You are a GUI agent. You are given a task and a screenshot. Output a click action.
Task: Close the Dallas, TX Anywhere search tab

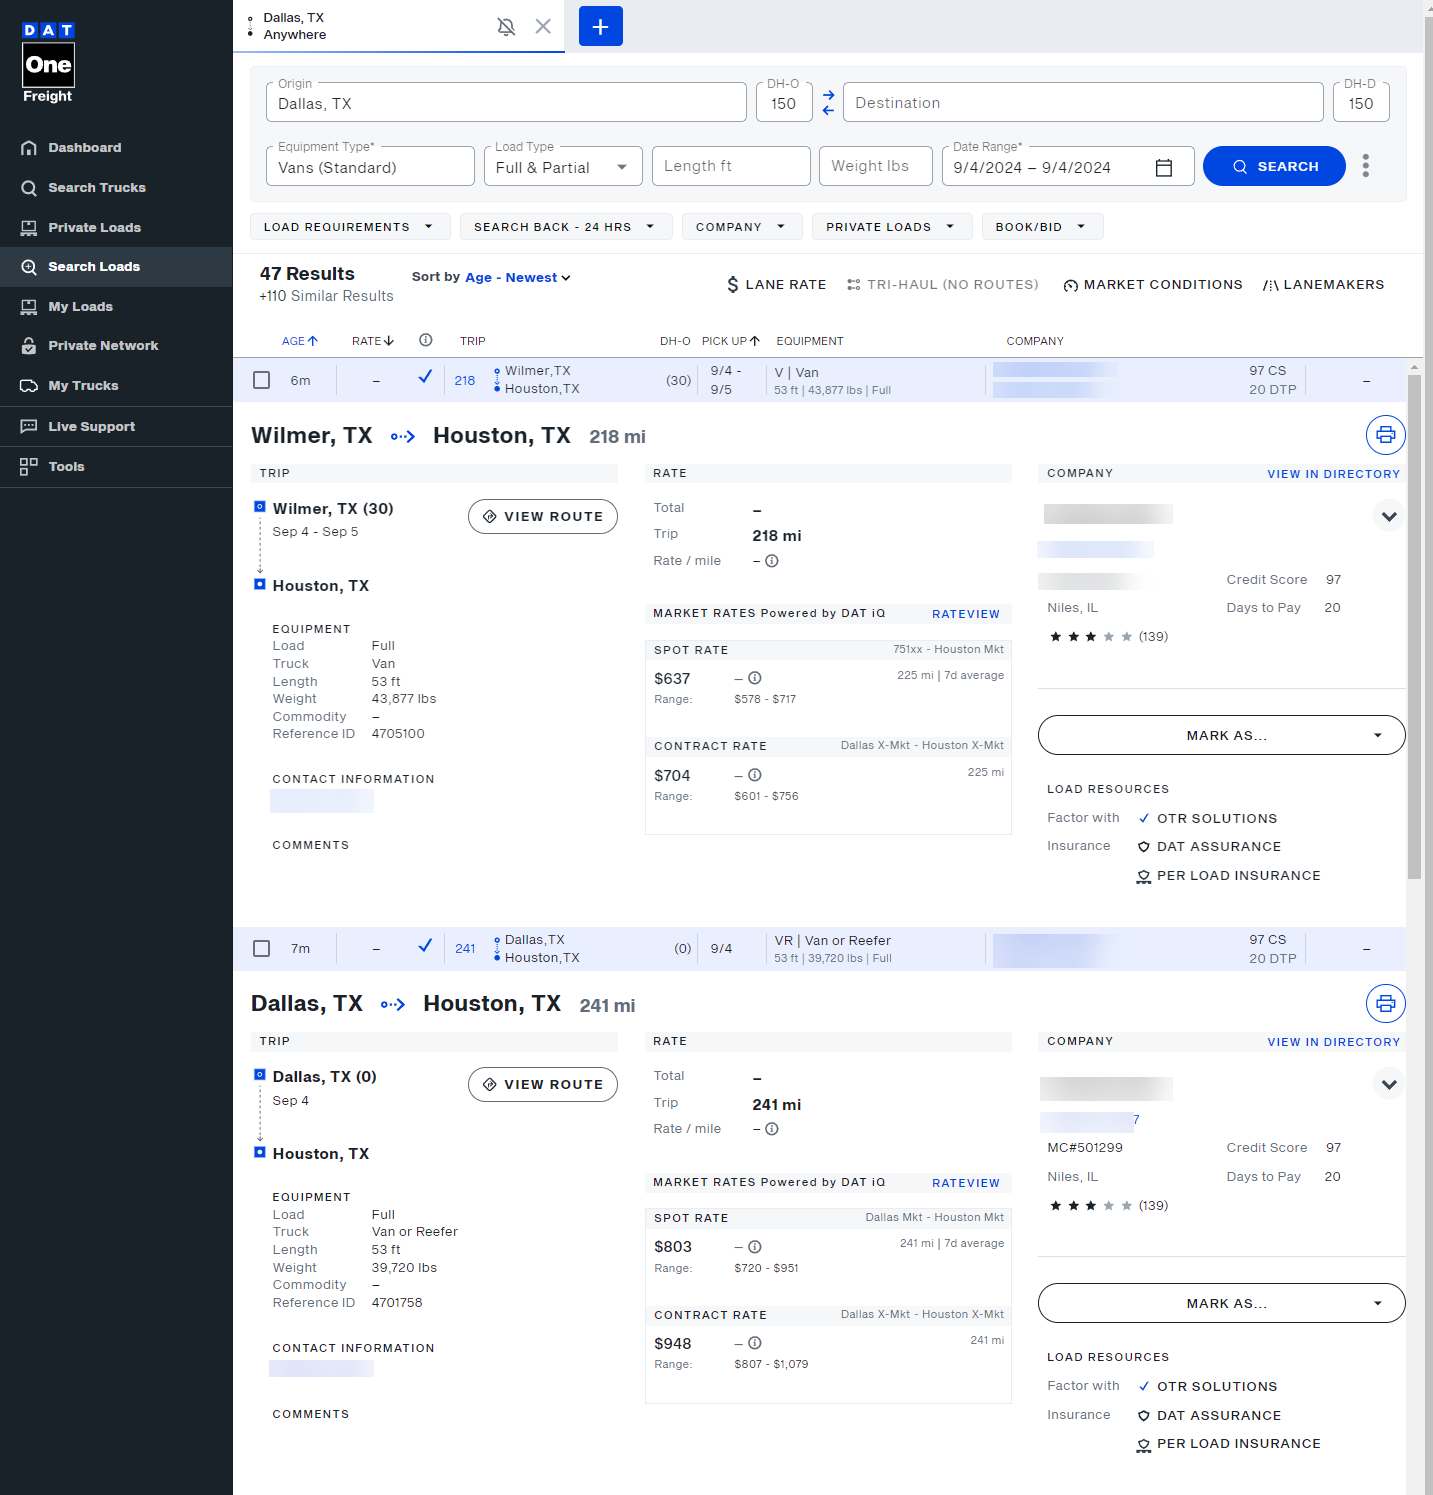(x=543, y=26)
